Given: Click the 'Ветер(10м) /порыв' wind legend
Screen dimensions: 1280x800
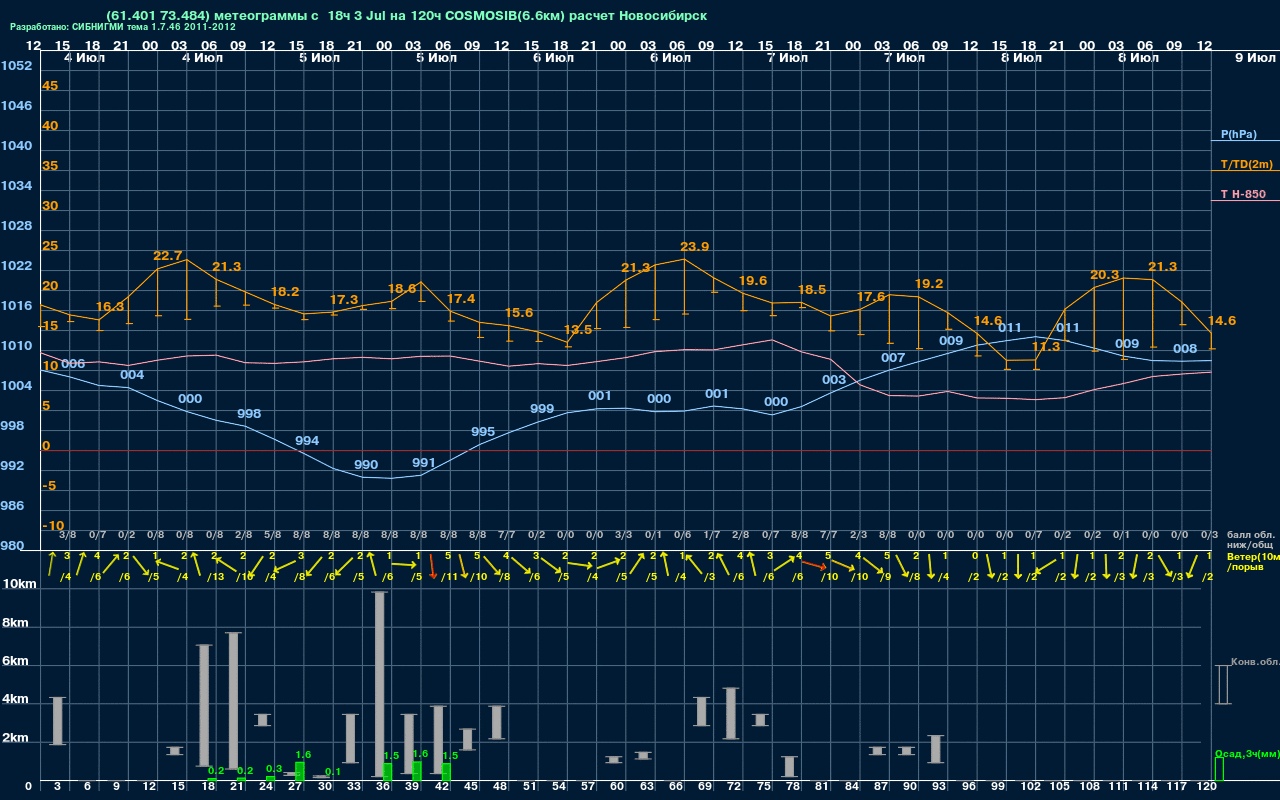Looking at the screenshot, I should pos(1252,561).
